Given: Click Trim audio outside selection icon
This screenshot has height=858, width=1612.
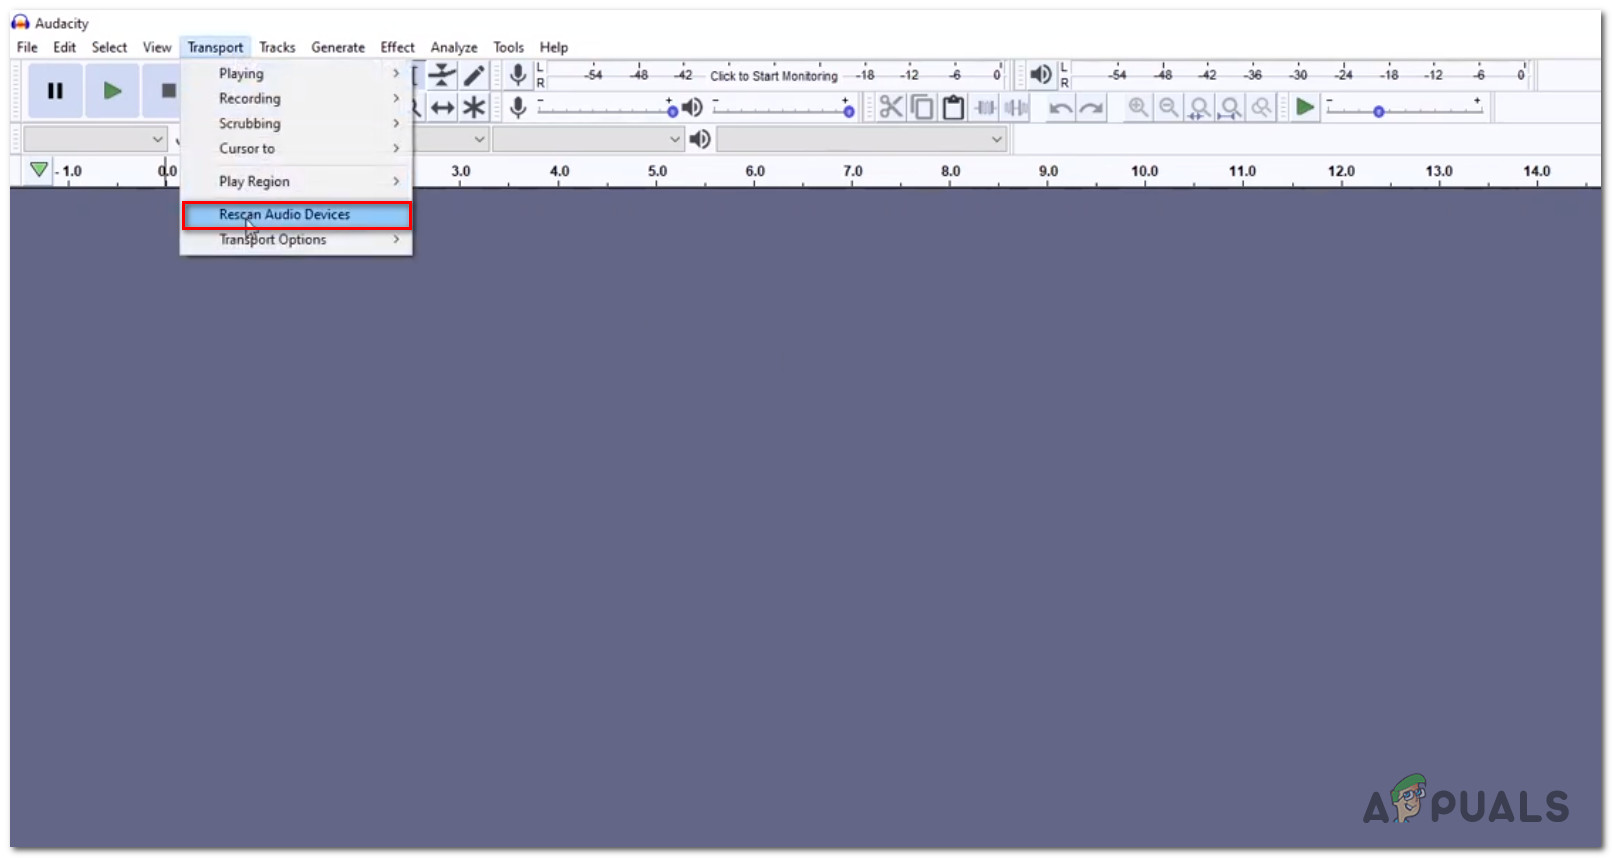Looking at the screenshot, I should [x=985, y=107].
